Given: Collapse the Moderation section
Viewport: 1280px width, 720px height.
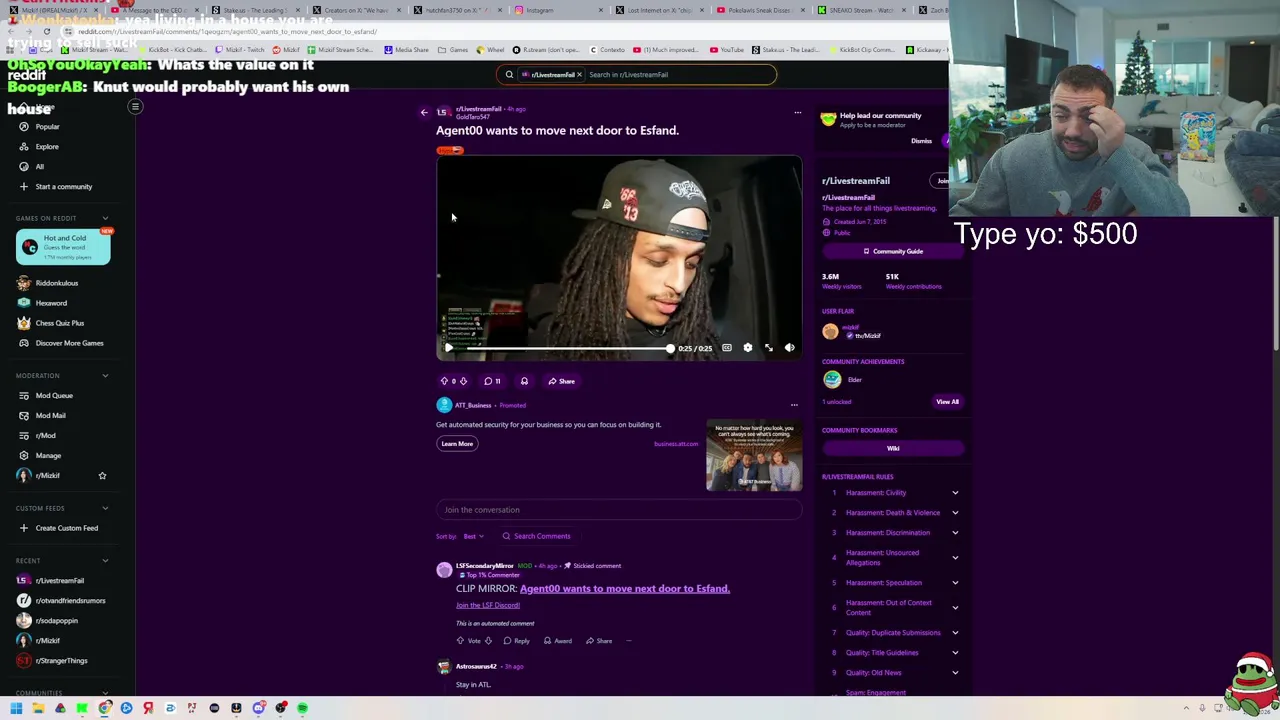Looking at the screenshot, I should point(105,376).
